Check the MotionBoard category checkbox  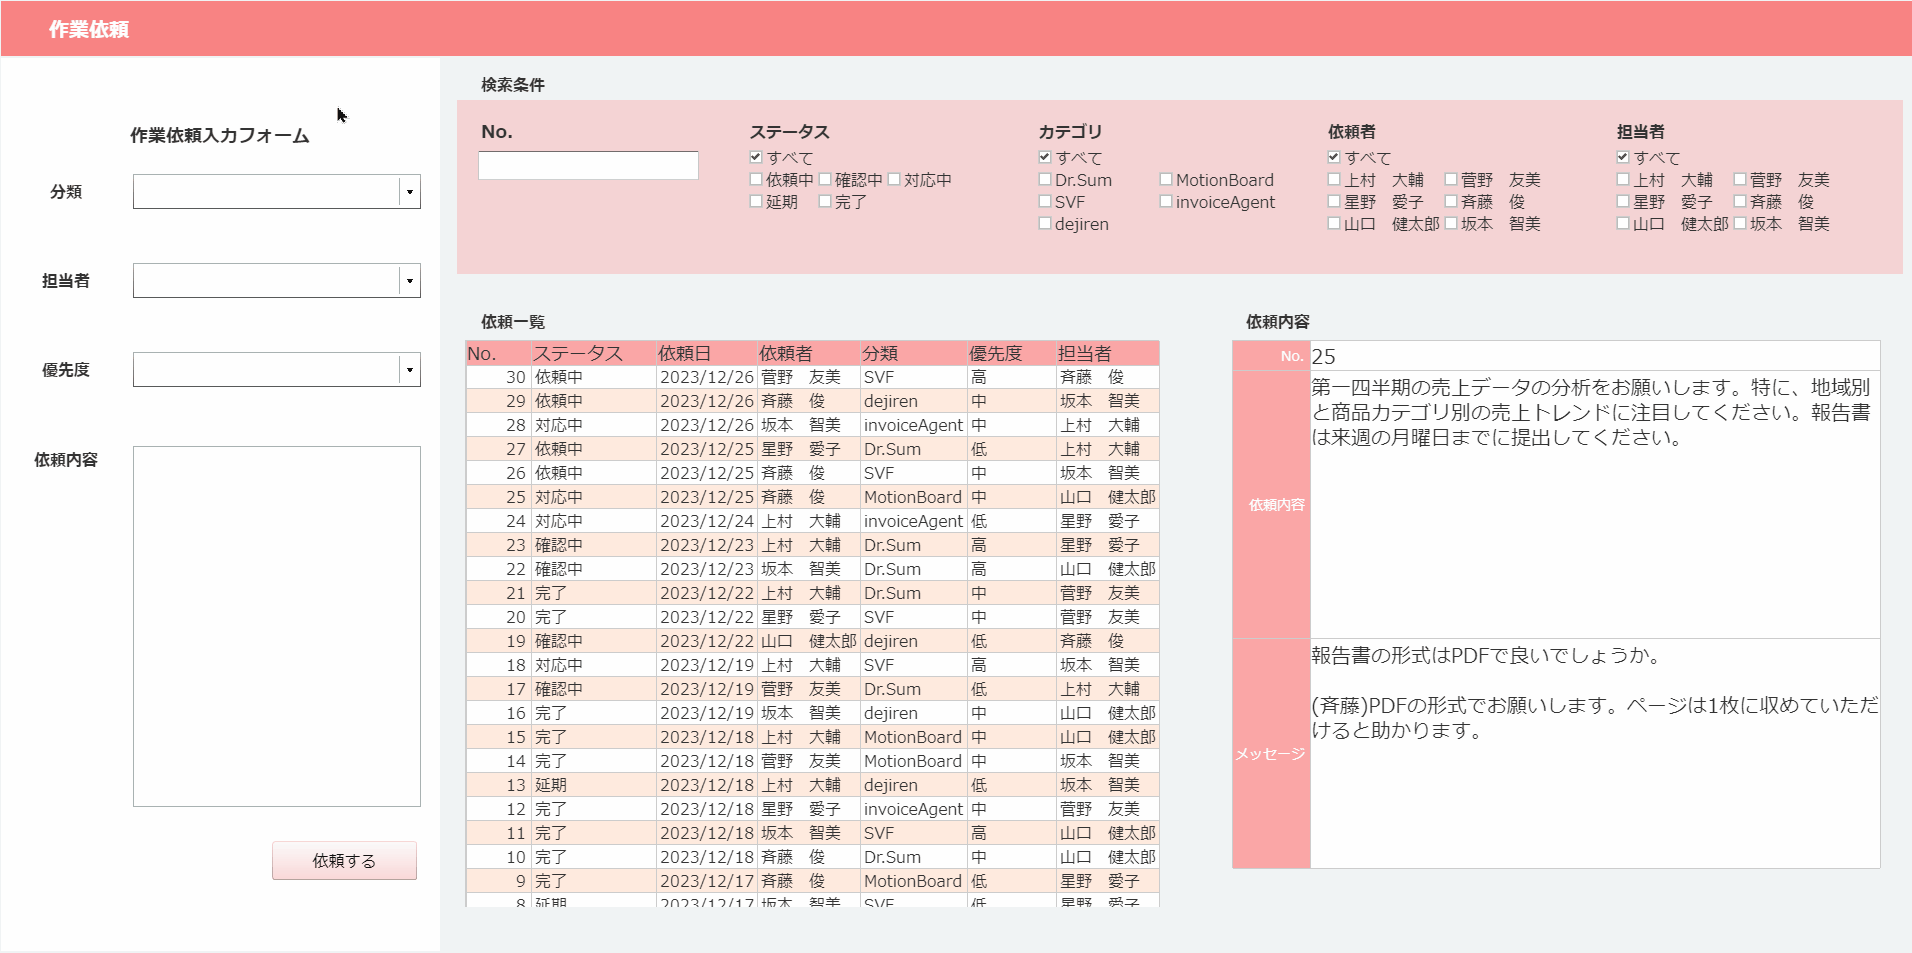coord(1165,179)
